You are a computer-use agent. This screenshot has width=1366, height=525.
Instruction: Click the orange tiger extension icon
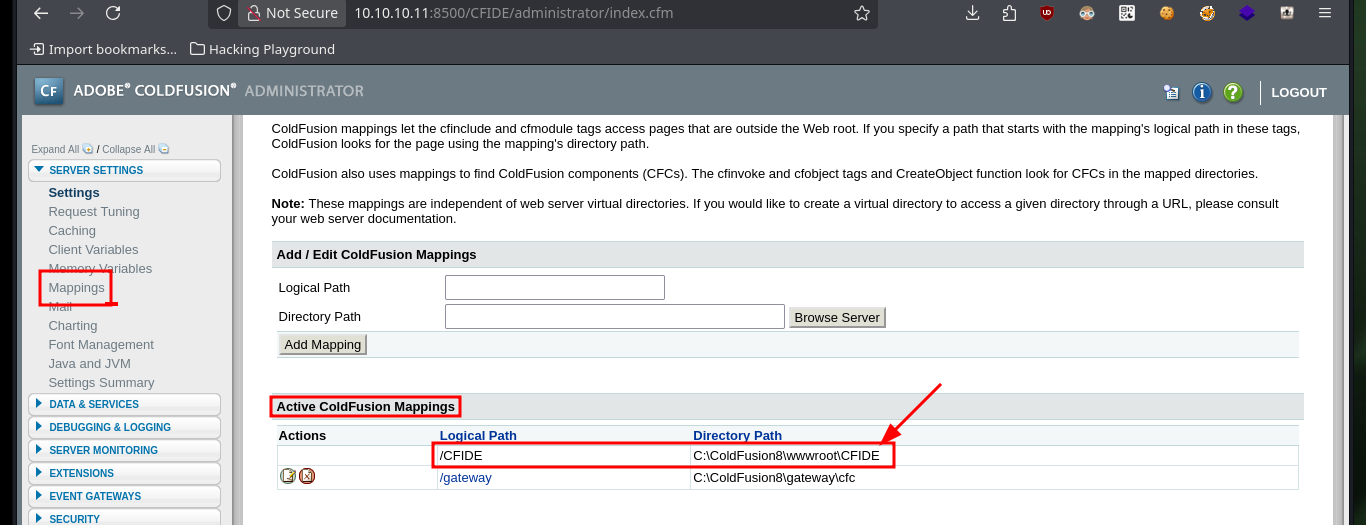[x=1207, y=13]
